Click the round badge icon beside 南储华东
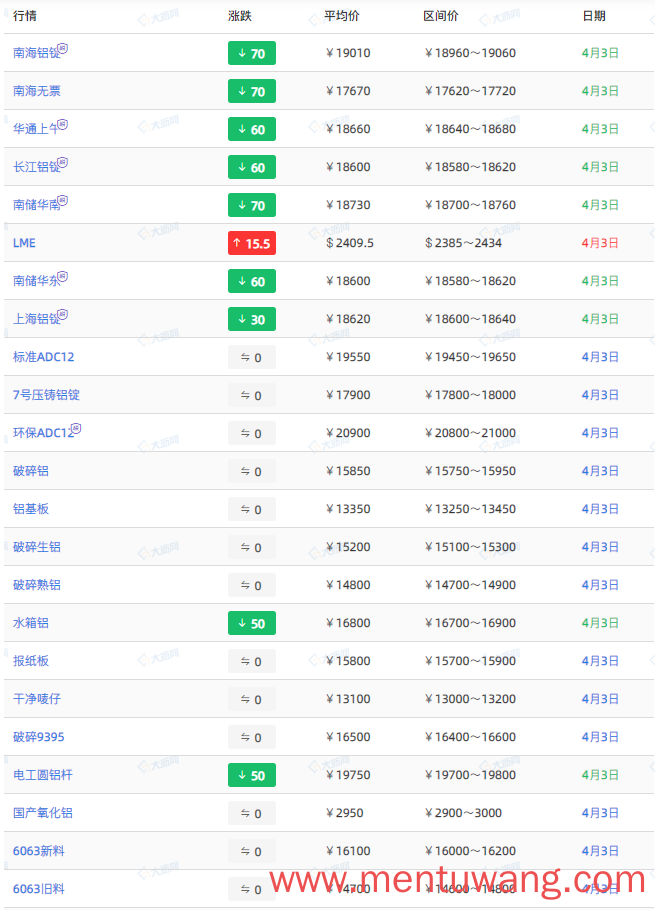This screenshot has height=910, width=655. (63, 276)
